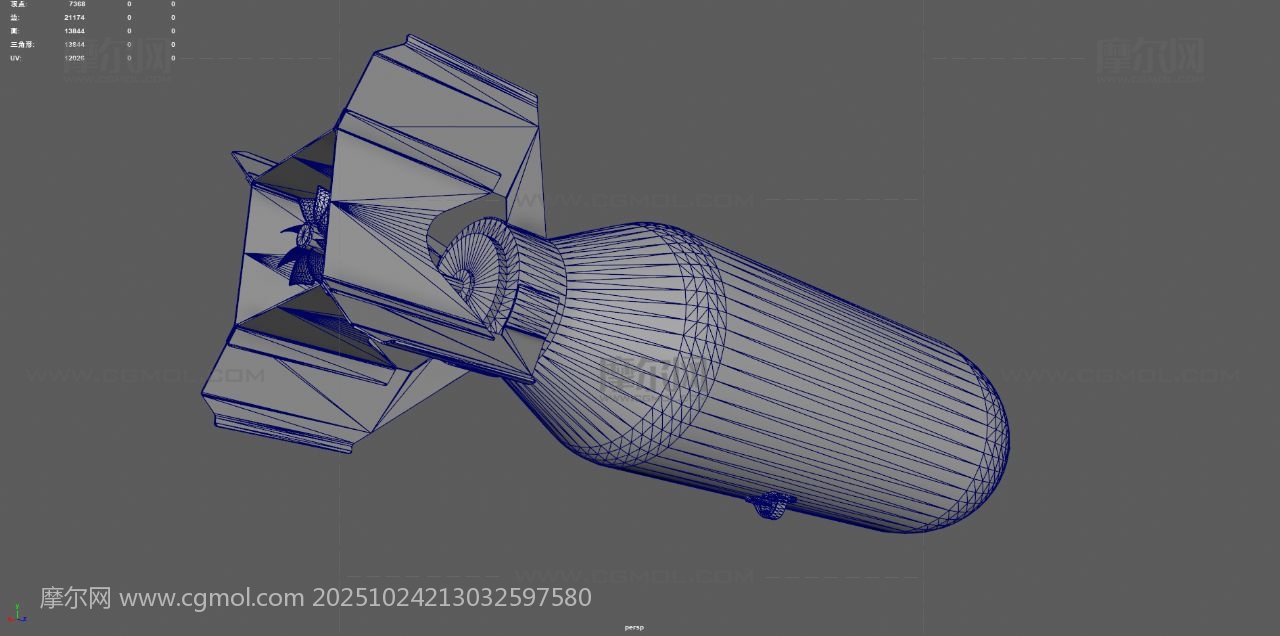Pick the propeller fuze inside the tail
The width and height of the screenshot is (1280, 636).
click(305, 245)
